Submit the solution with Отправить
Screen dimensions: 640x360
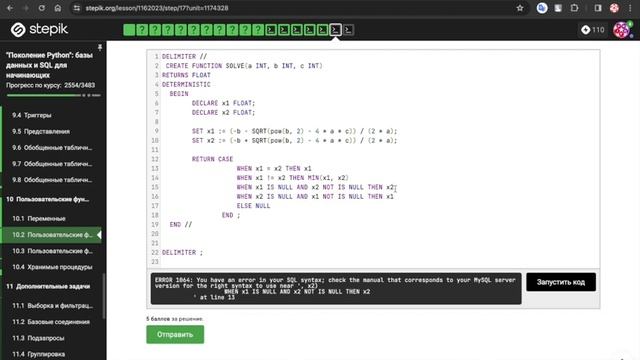point(175,334)
